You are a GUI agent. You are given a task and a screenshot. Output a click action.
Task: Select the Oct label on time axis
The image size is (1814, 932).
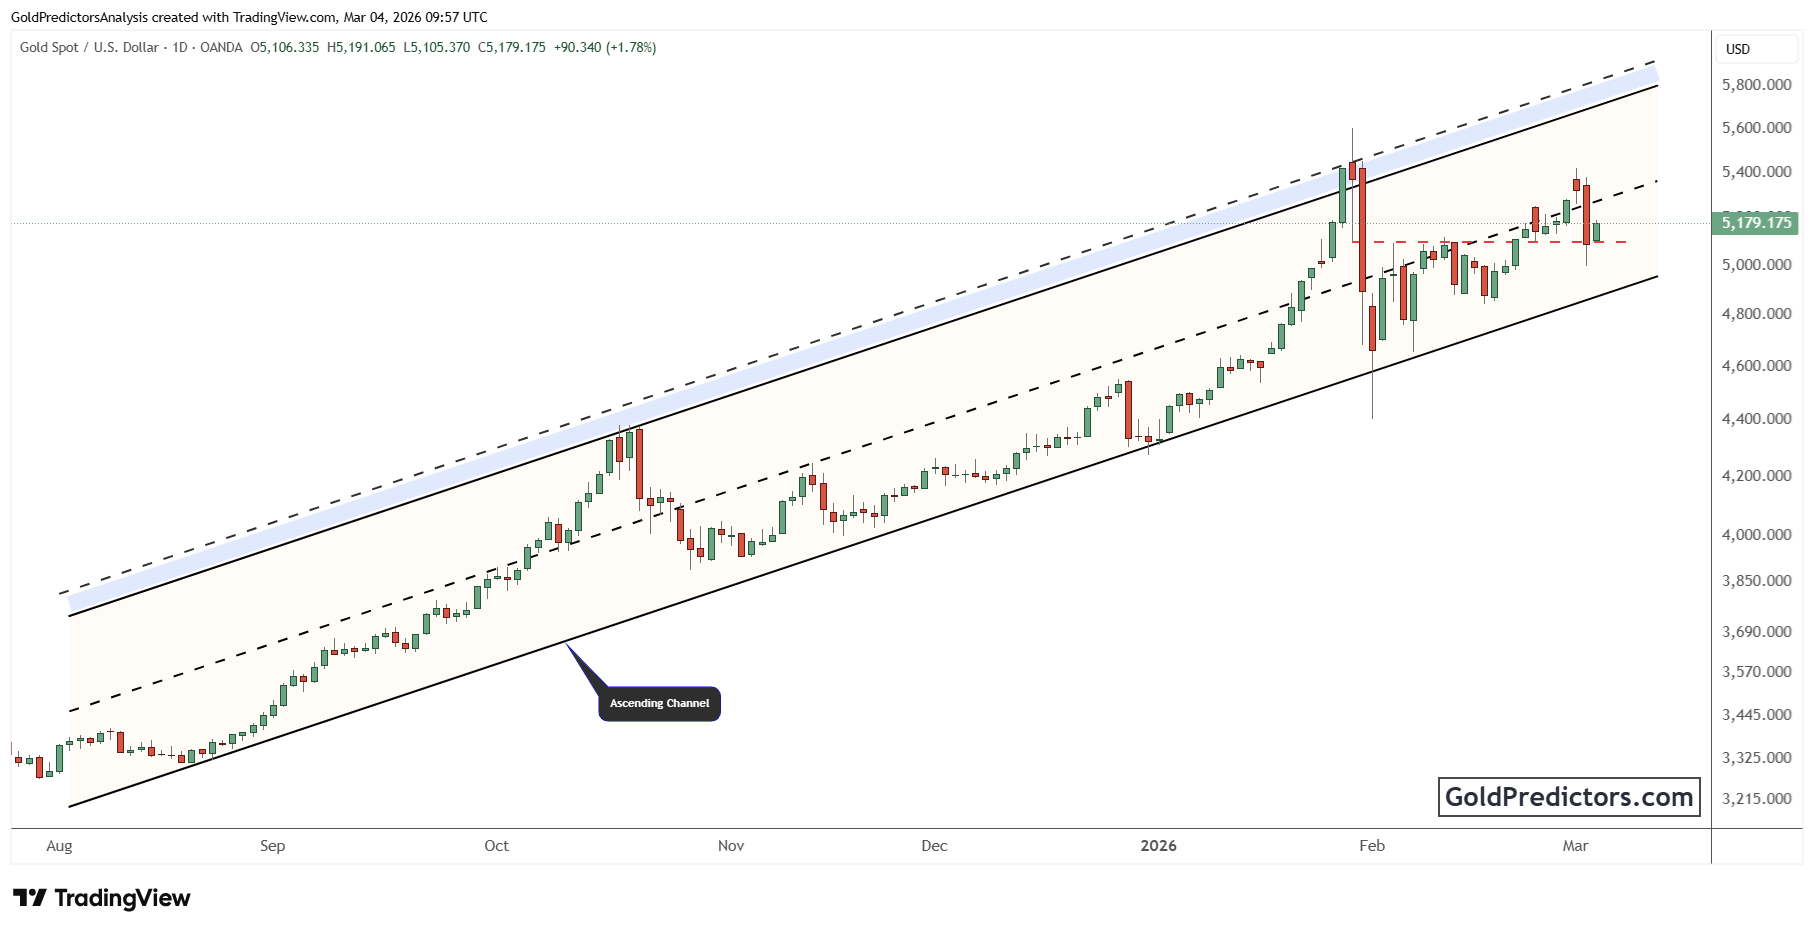pos(496,846)
